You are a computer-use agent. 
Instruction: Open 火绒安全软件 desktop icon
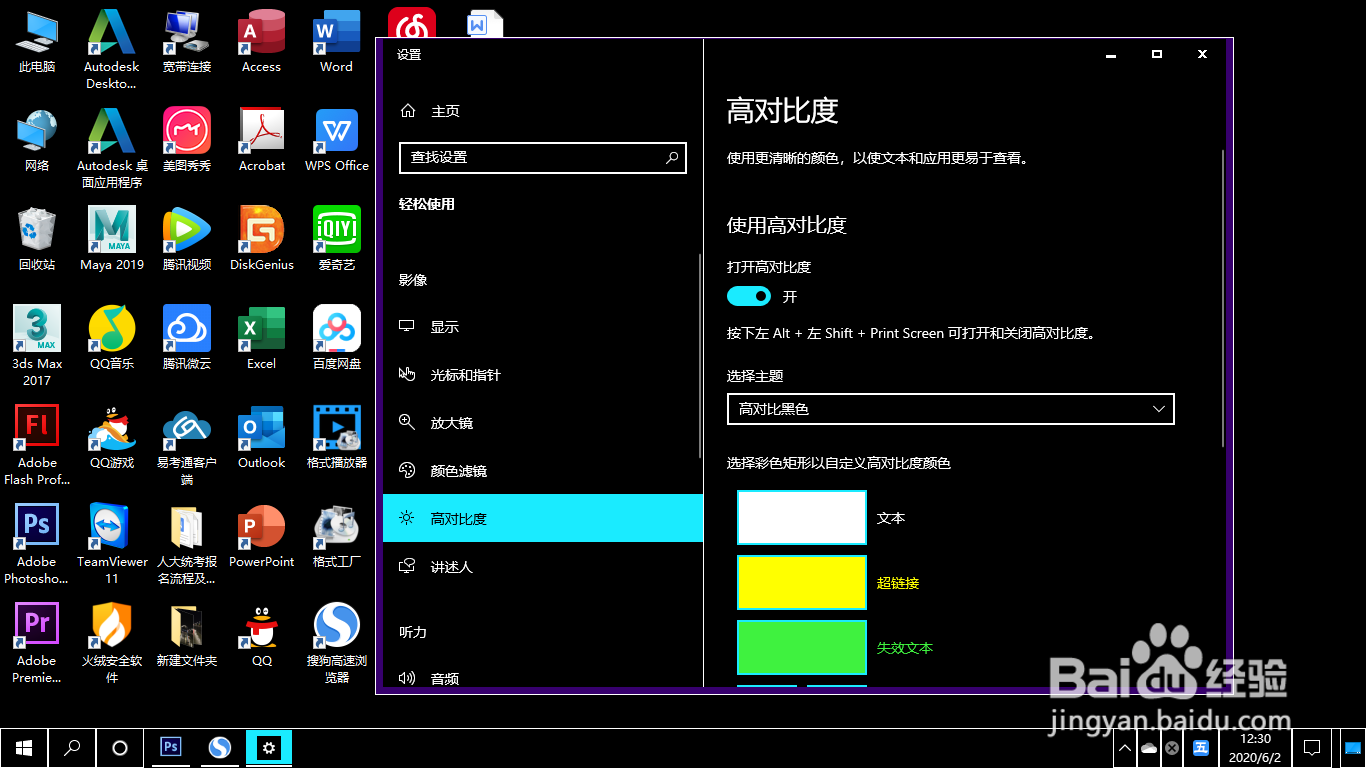click(x=112, y=643)
